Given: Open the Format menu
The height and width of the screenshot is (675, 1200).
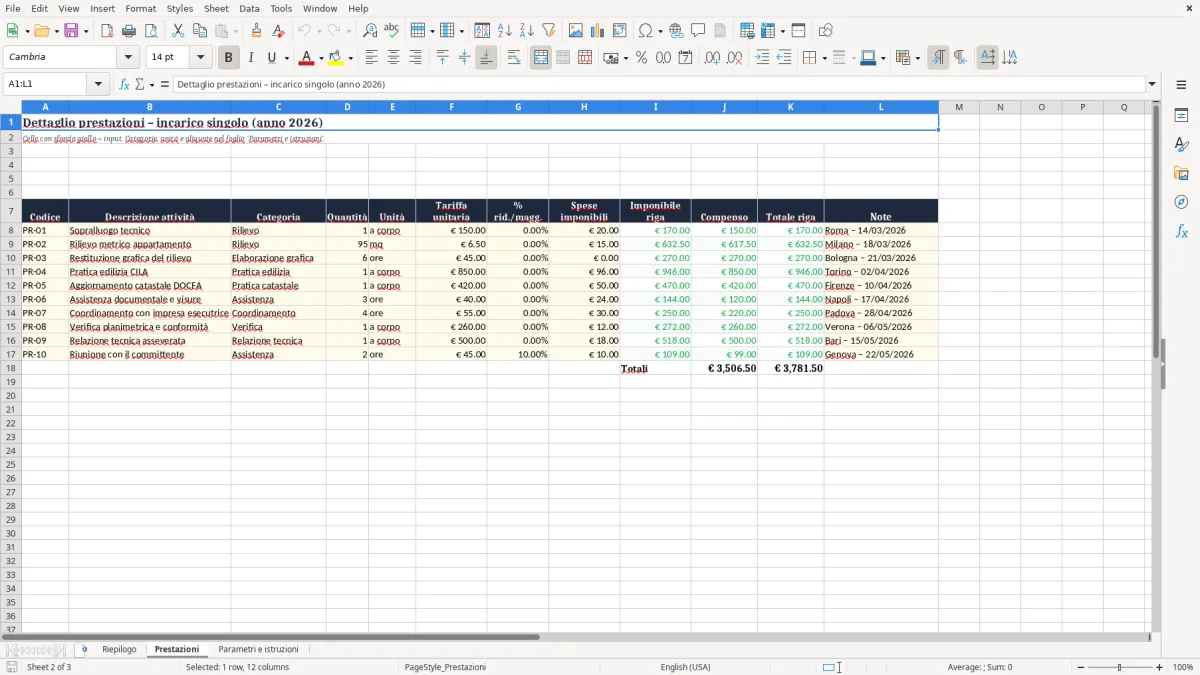Looking at the screenshot, I should coord(140,8).
